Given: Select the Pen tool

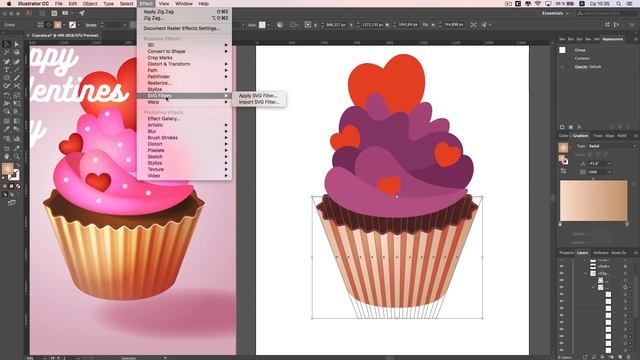Looking at the screenshot, I should click(x=7, y=61).
